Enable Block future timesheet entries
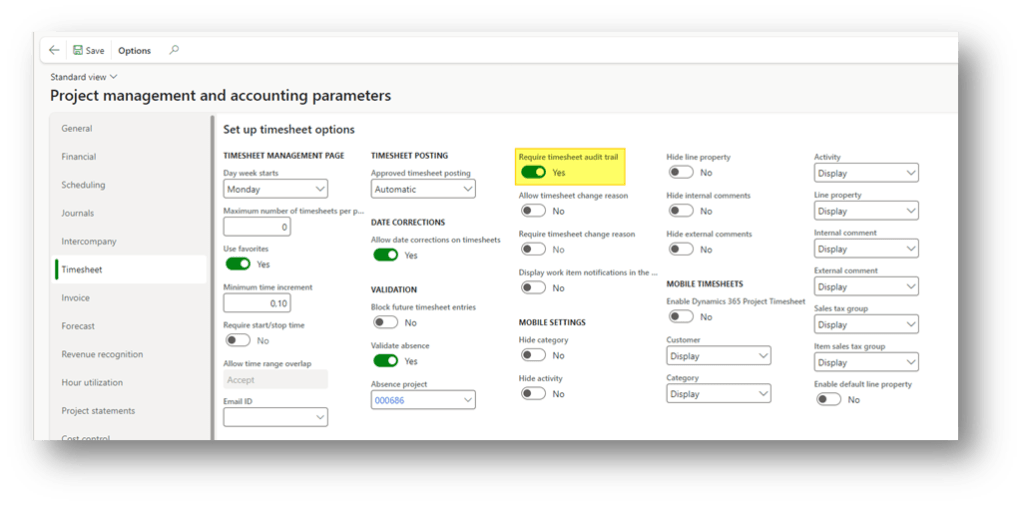Viewport: 1023px width, 505px height. tap(385, 323)
